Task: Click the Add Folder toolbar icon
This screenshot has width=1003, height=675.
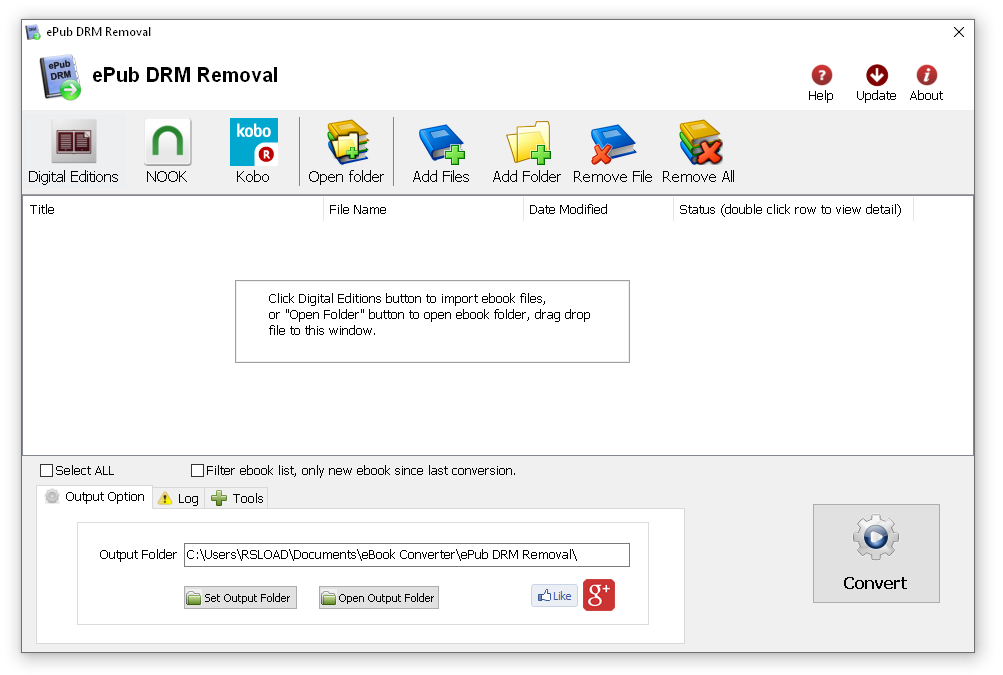Action: point(526,150)
